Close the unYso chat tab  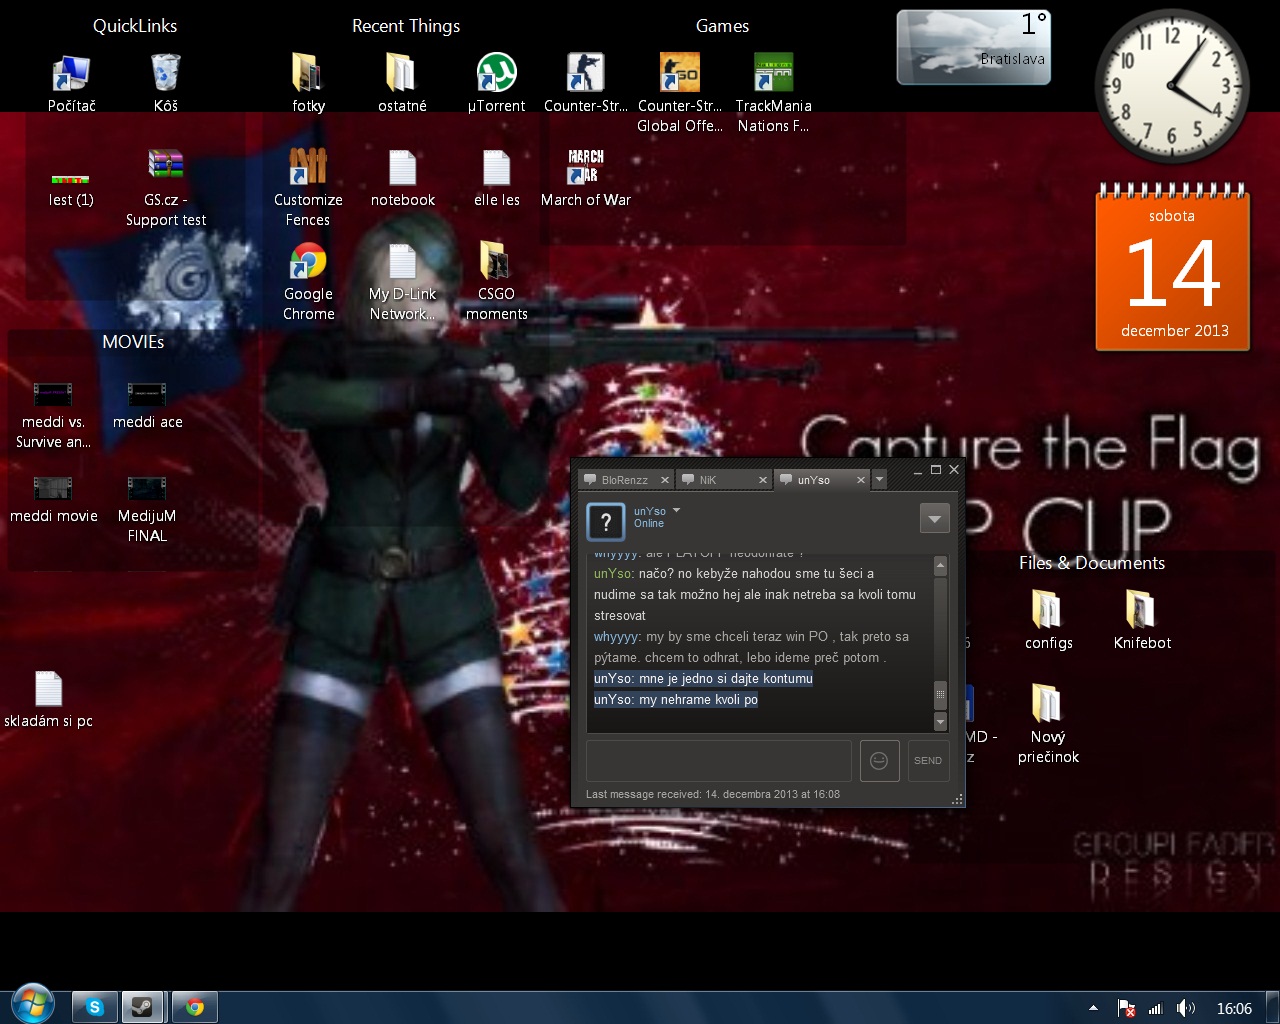861,480
